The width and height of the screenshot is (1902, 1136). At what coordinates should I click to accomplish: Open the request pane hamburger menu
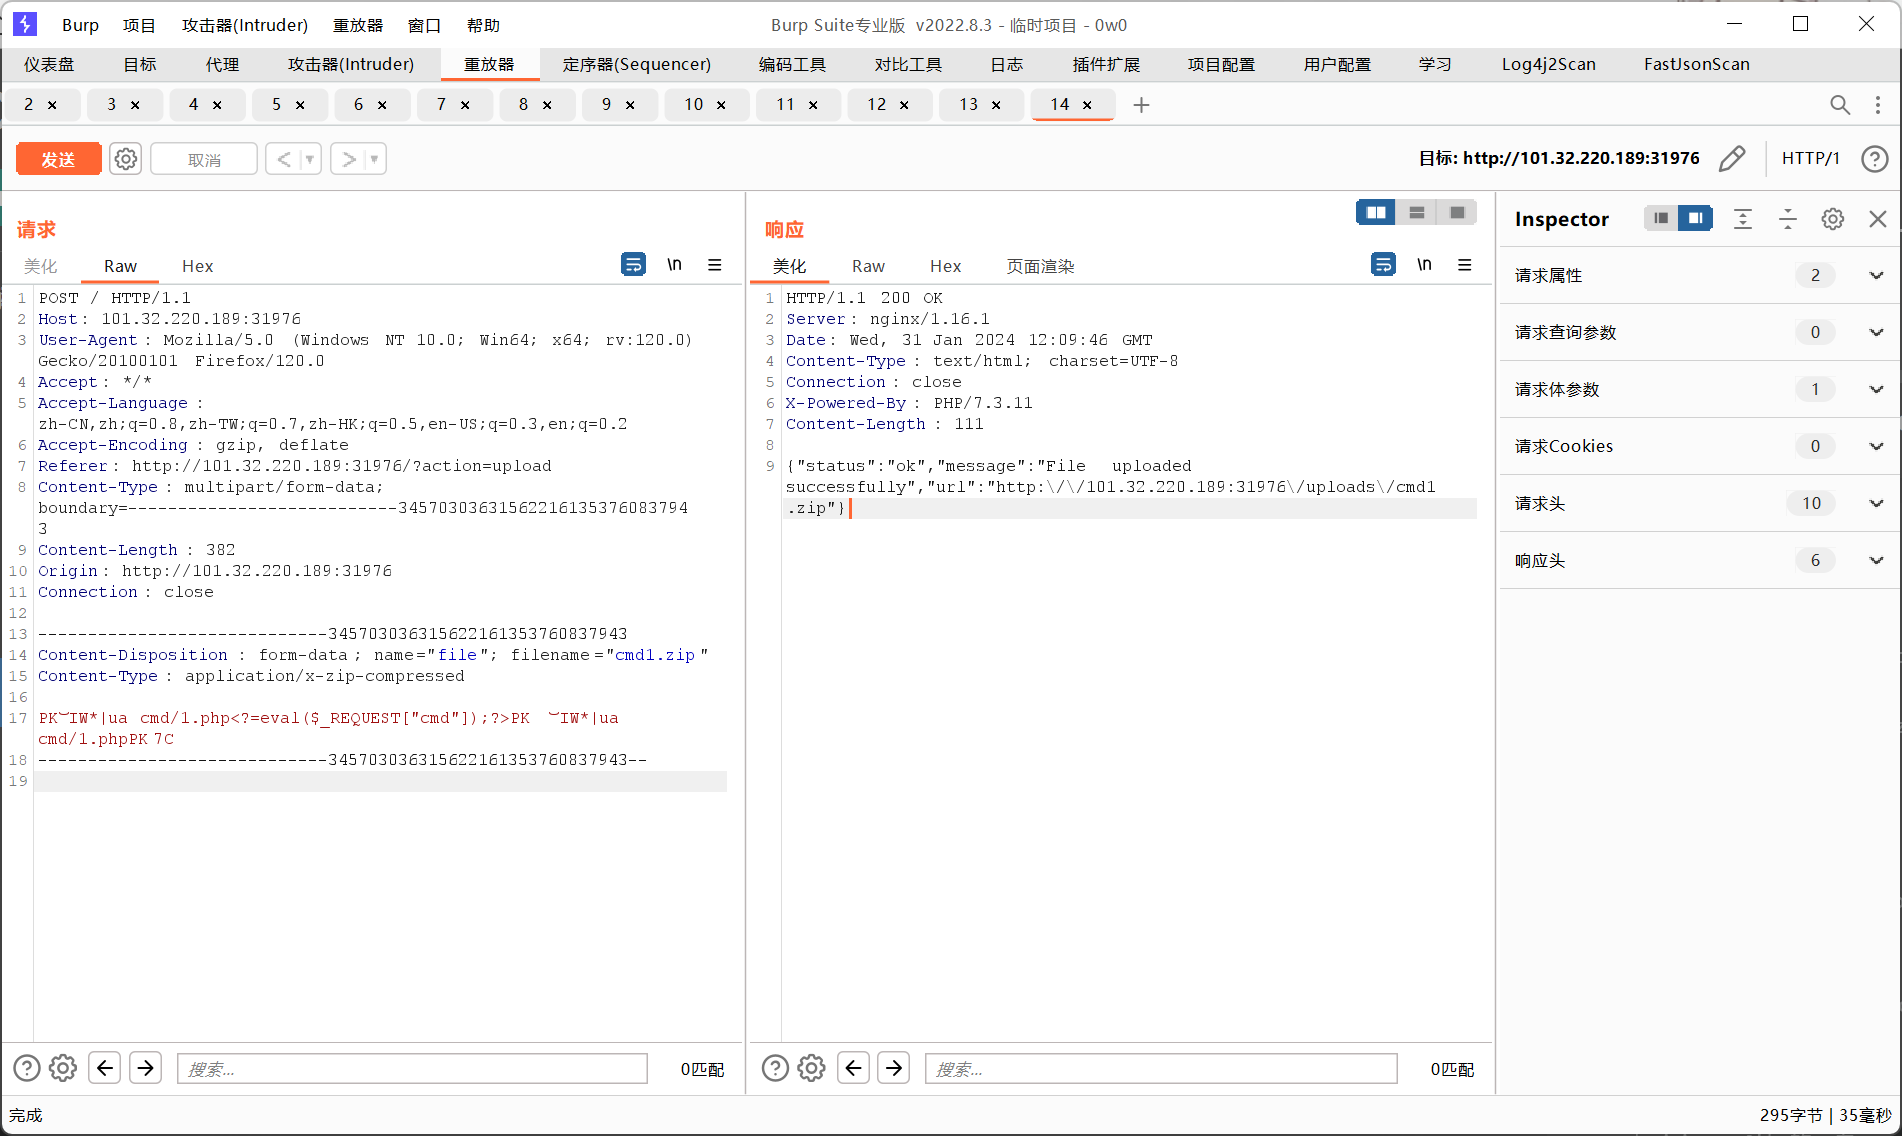tap(715, 265)
